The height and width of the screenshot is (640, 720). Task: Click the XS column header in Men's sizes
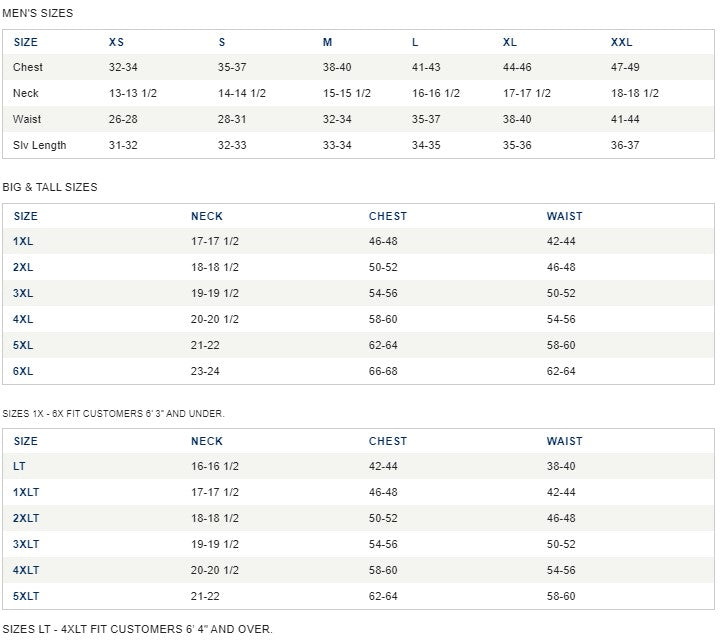click(x=116, y=42)
